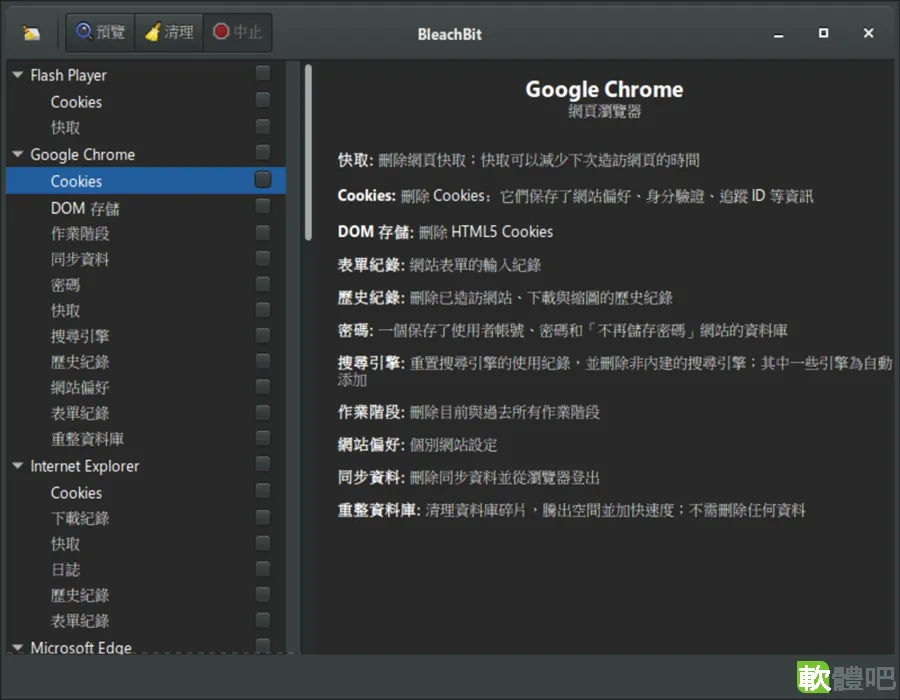
Task: Check the Google Chrome 表單紀錄 checkbox
Action: pos(262,413)
